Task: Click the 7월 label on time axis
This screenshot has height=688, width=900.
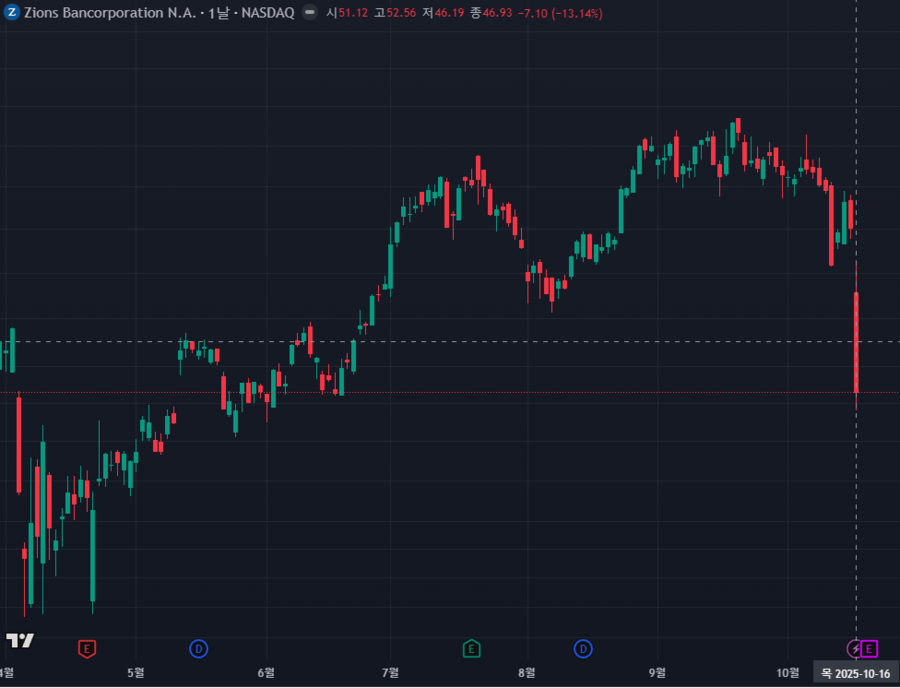Action: (391, 672)
